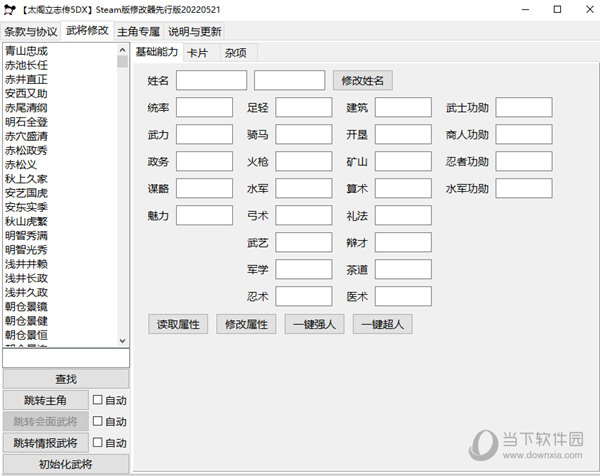Select 浅井长政 in the general list
600x476 pixels.
[26, 278]
